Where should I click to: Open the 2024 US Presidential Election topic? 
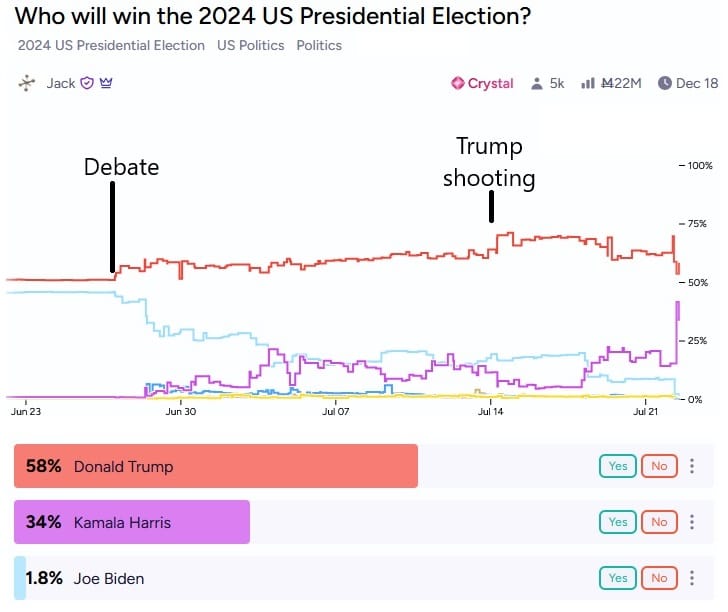(x=111, y=45)
